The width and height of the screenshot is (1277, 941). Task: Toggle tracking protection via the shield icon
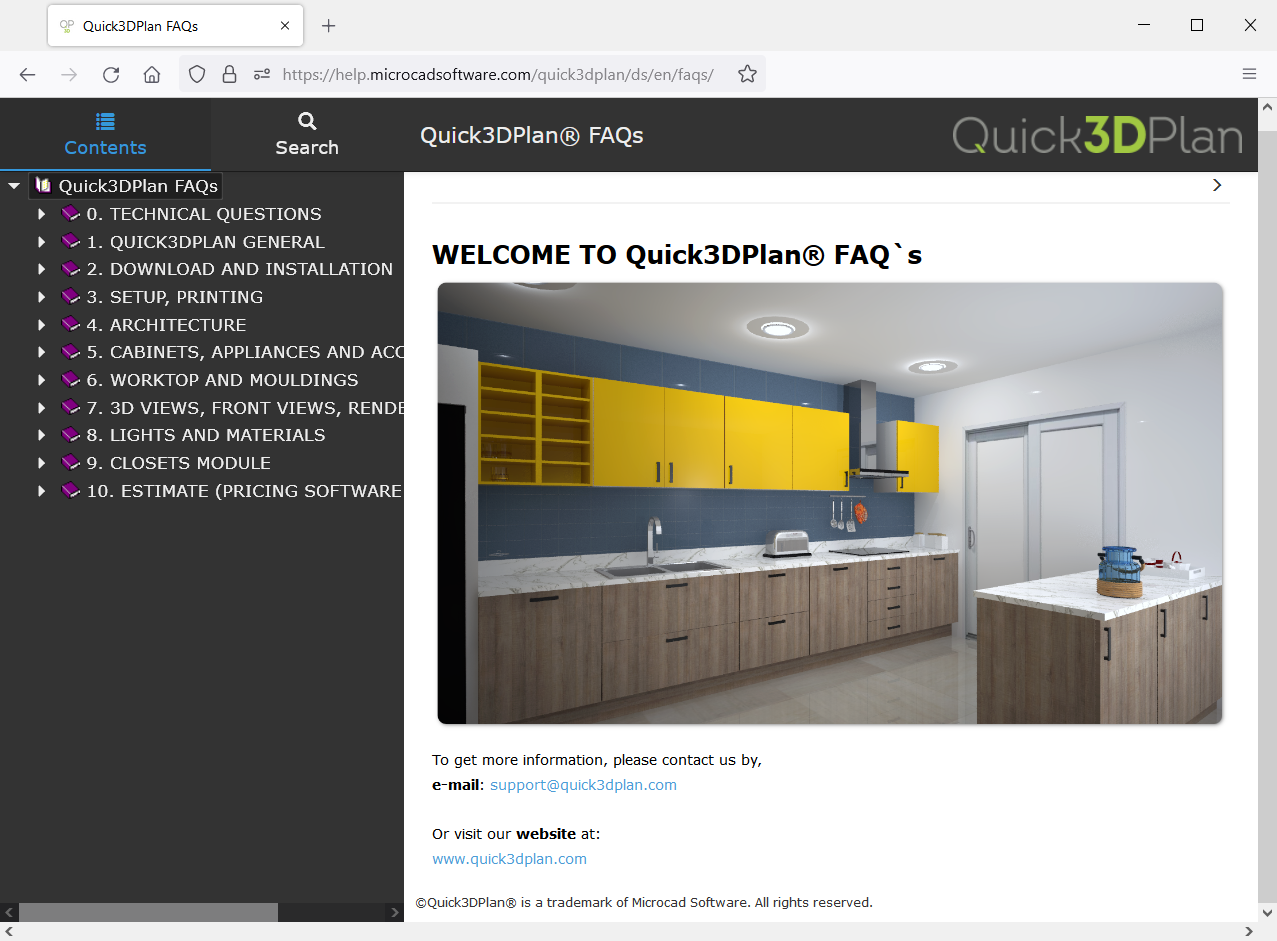click(x=197, y=73)
